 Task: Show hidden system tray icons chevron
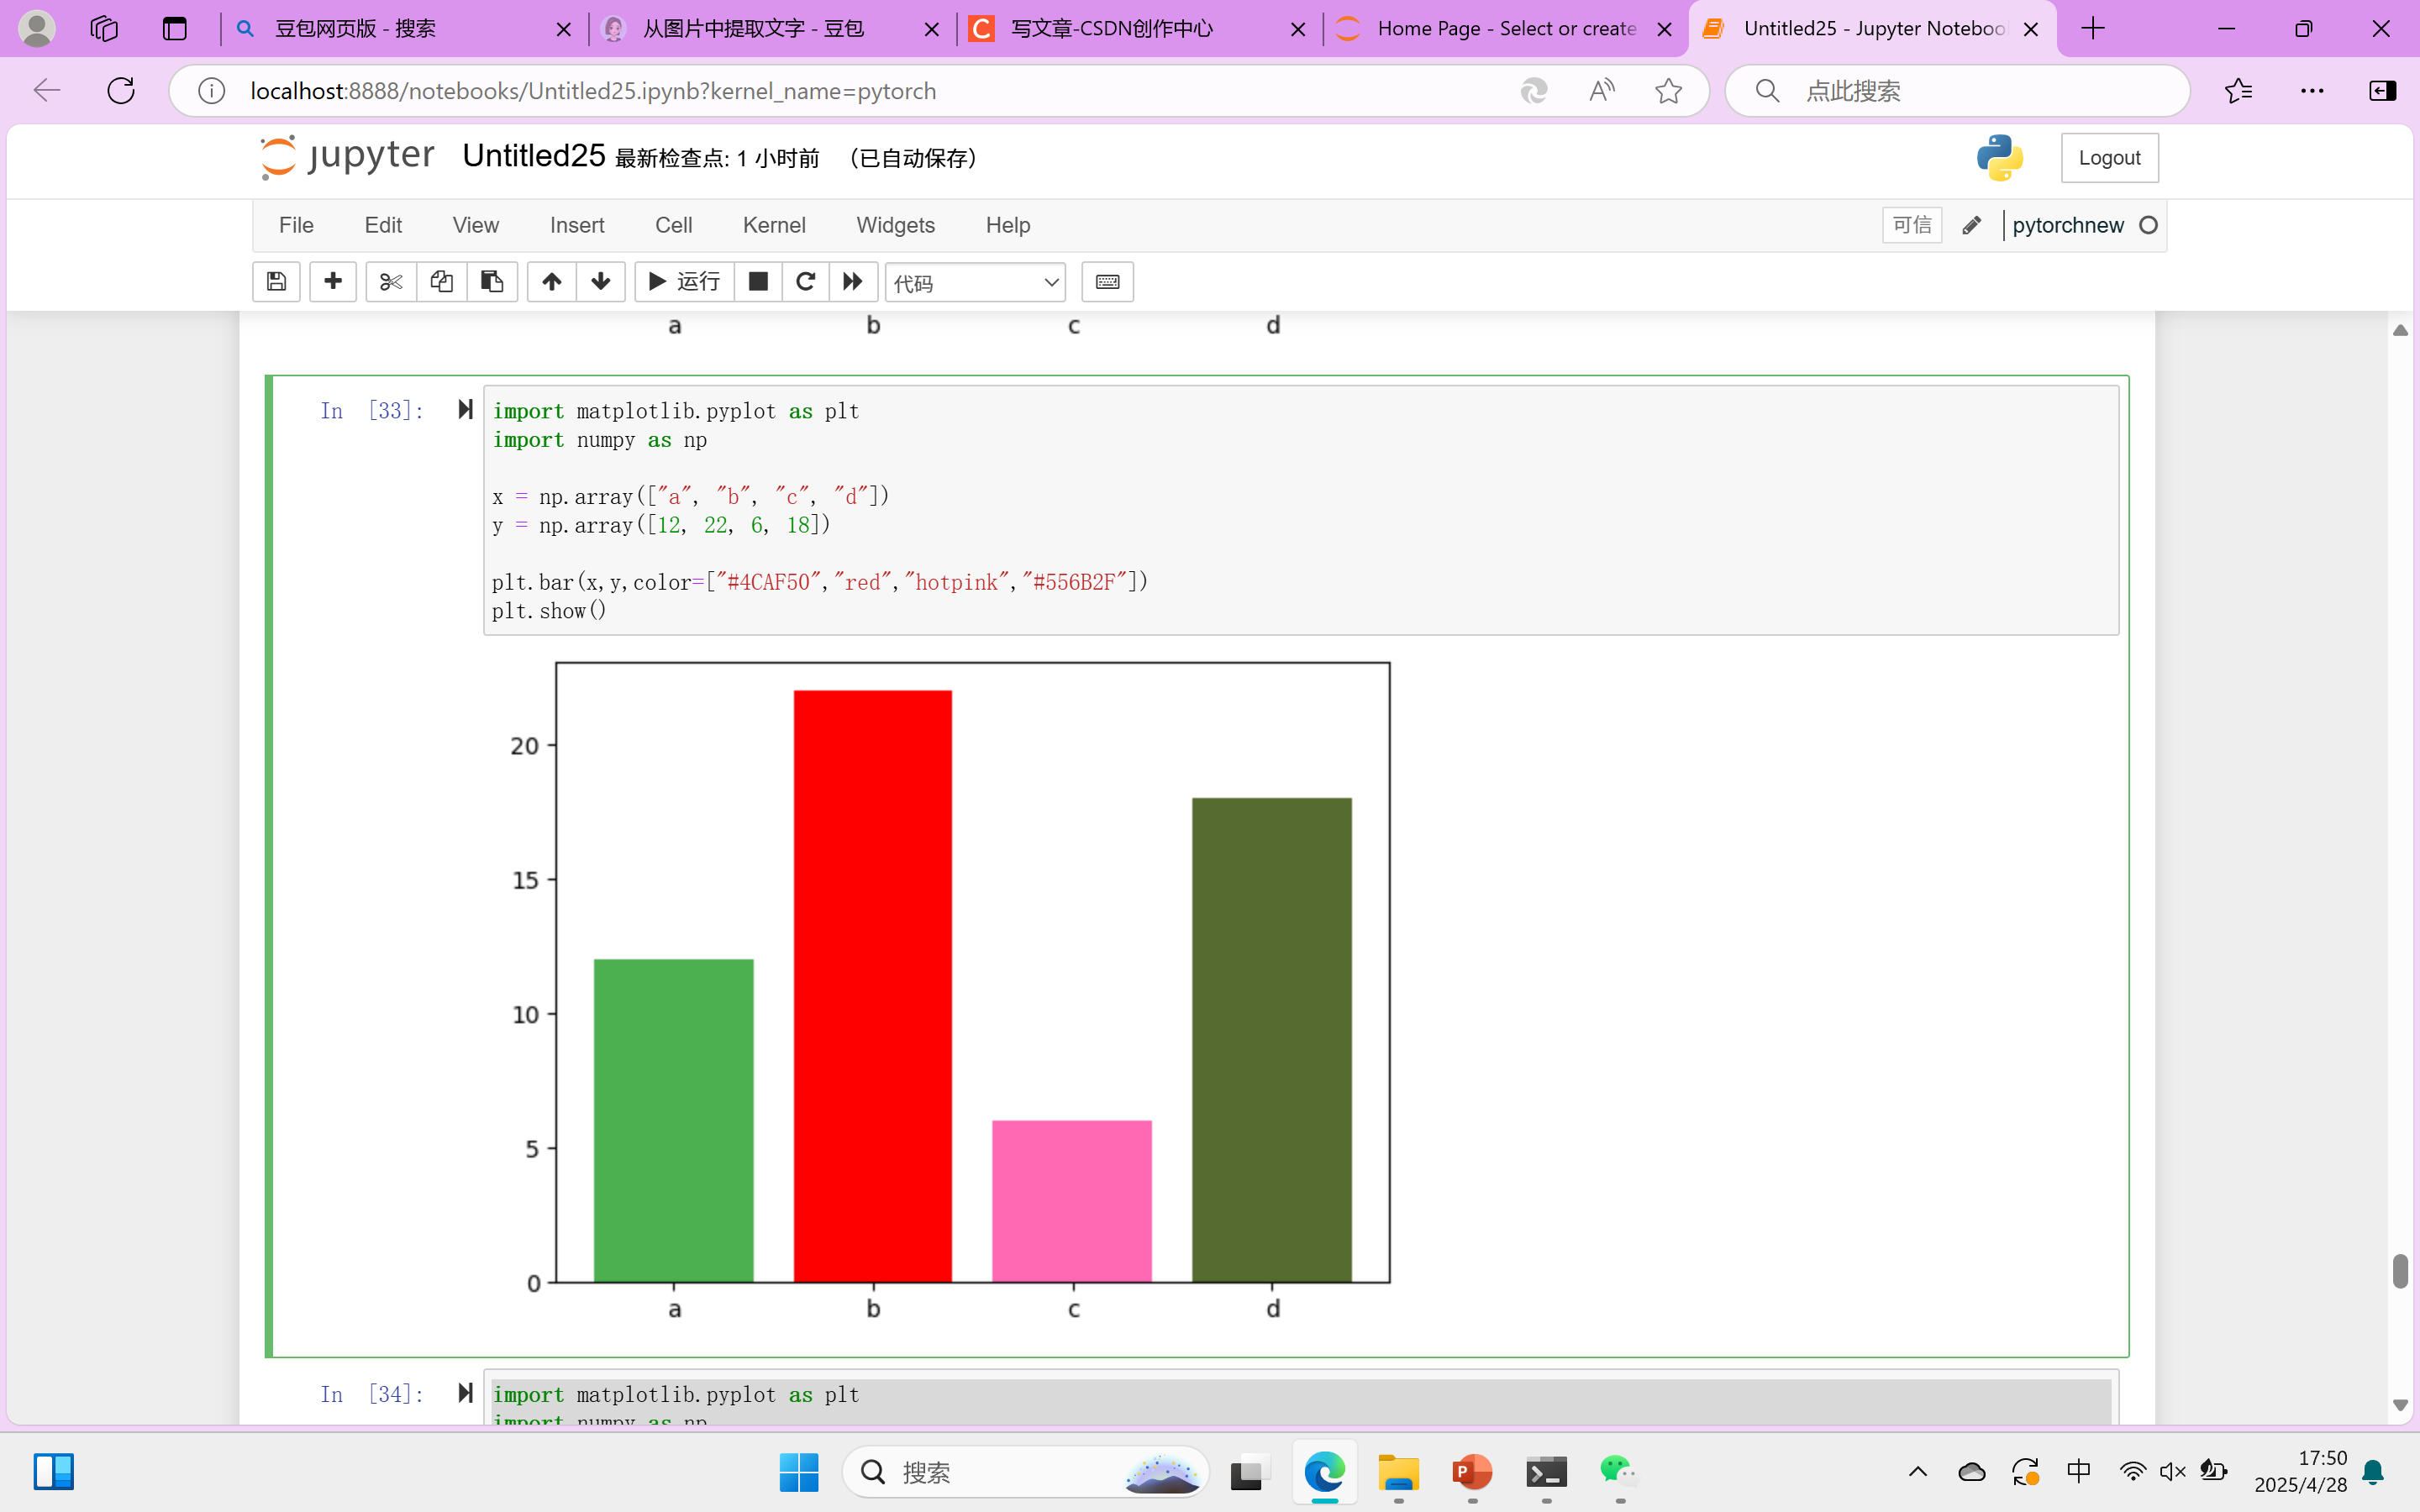point(1917,1471)
